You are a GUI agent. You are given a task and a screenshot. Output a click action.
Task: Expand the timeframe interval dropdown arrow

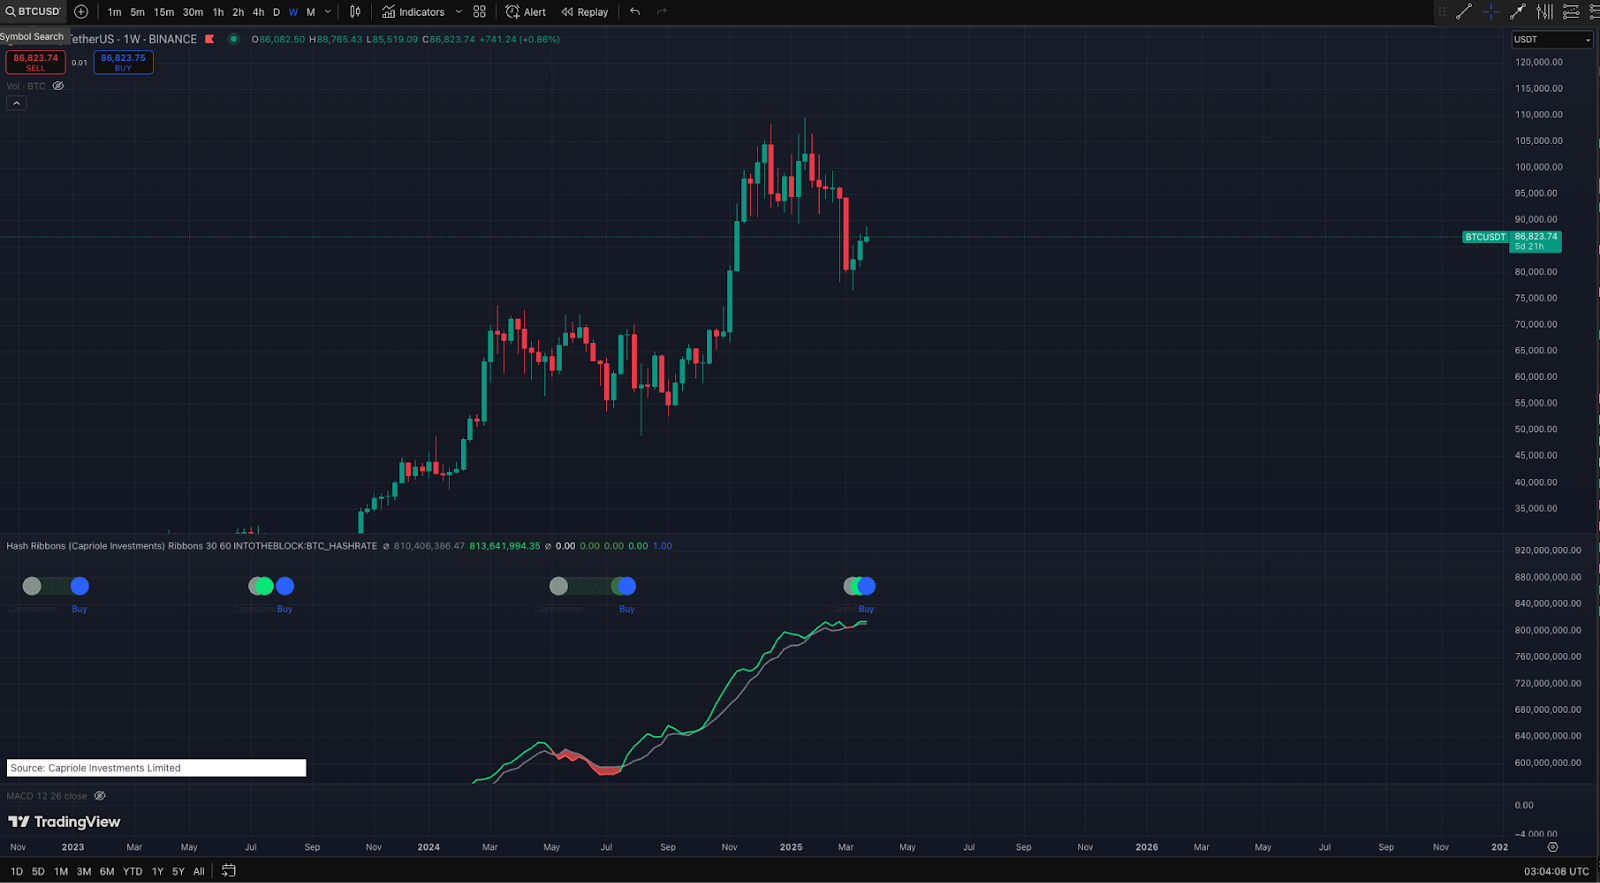tap(328, 12)
